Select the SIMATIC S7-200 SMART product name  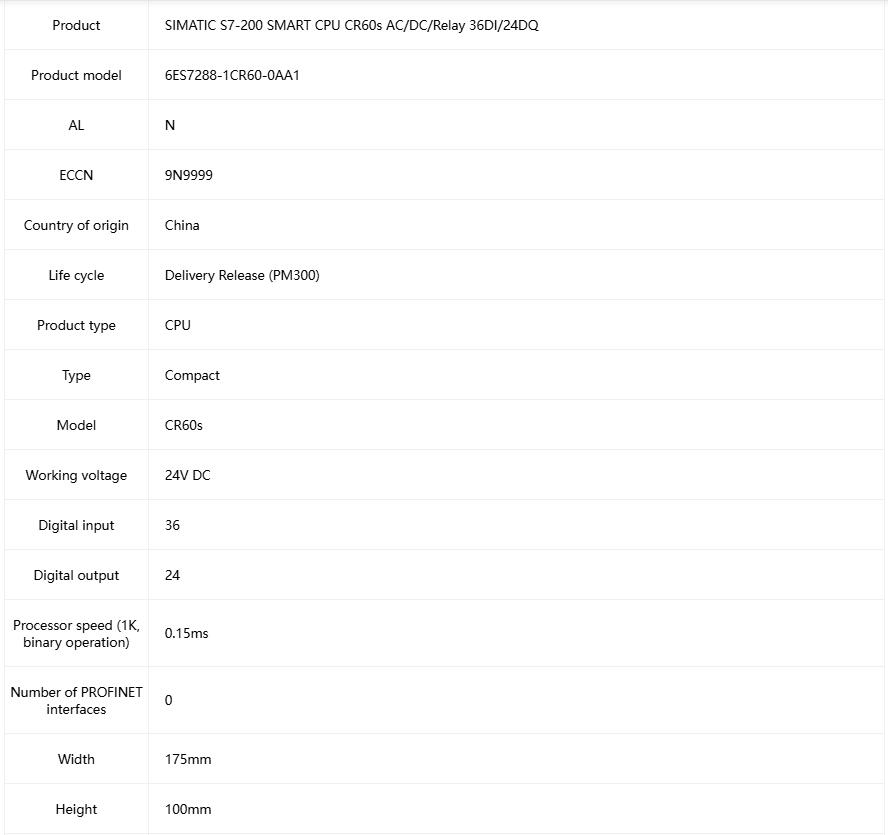click(x=351, y=25)
